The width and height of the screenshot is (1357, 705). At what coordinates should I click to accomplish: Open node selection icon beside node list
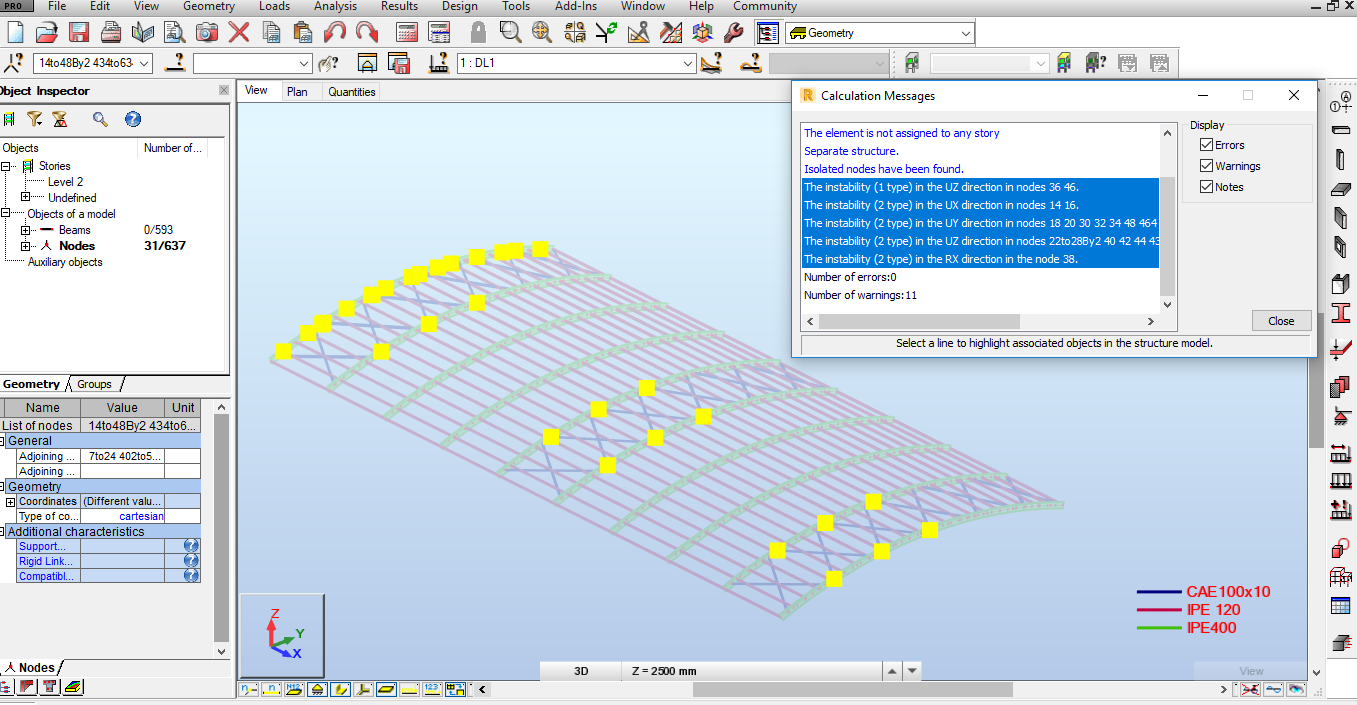click(x=14, y=63)
